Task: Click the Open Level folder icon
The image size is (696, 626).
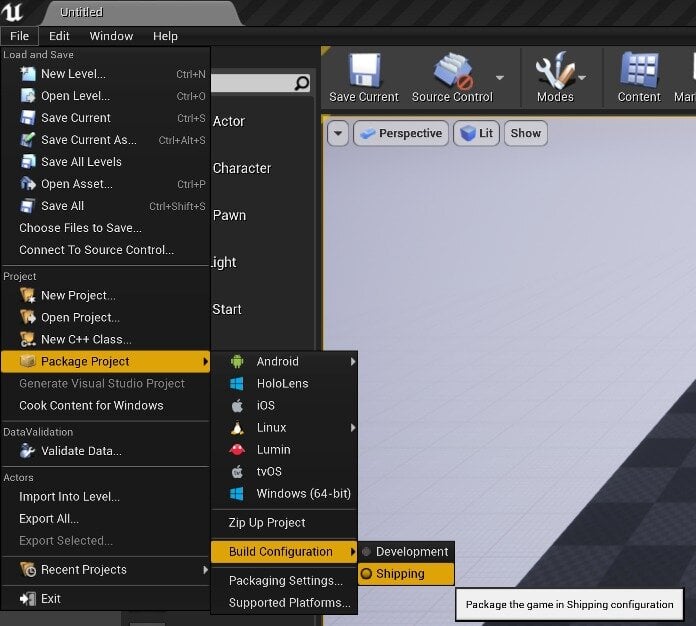Action: pyautogui.click(x=28, y=96)
